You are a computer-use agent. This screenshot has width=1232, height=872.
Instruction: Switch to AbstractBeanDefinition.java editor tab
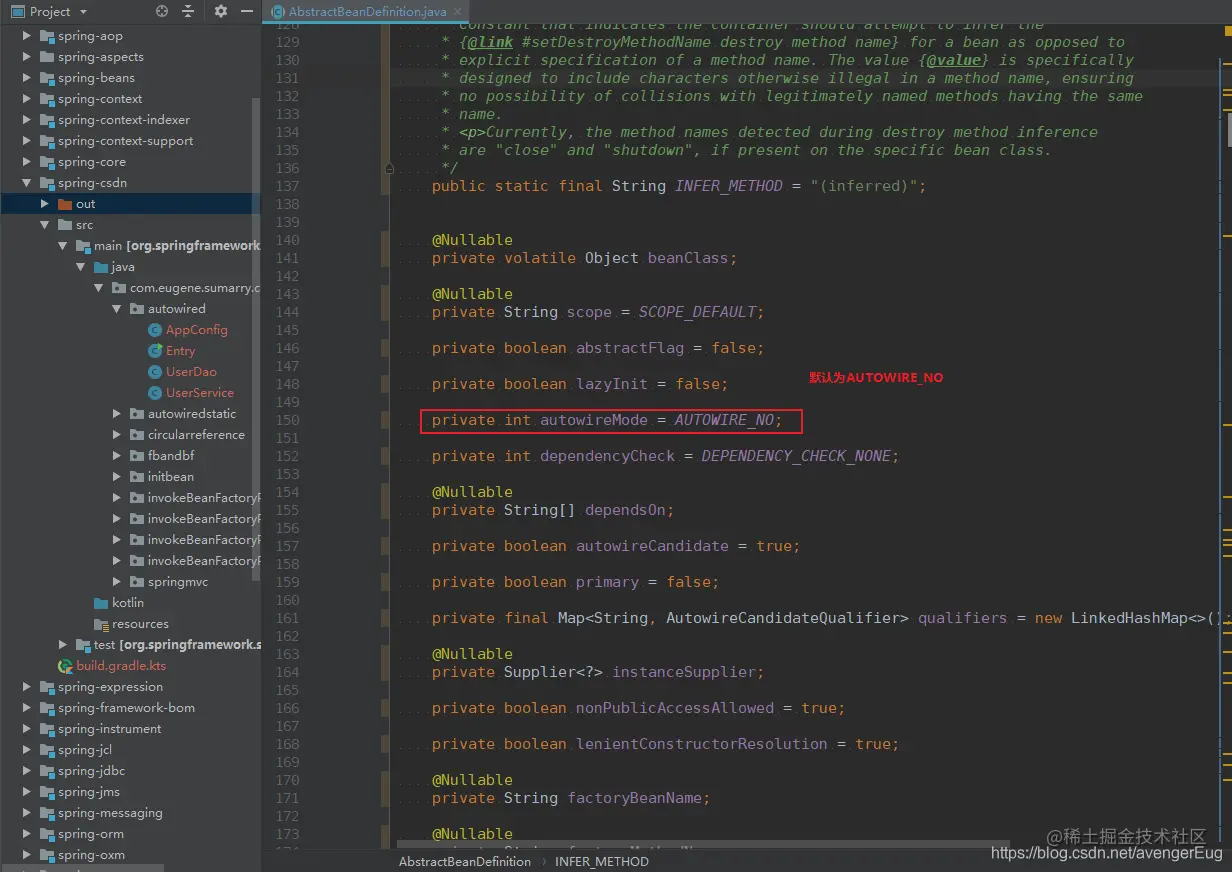(367, 12)
